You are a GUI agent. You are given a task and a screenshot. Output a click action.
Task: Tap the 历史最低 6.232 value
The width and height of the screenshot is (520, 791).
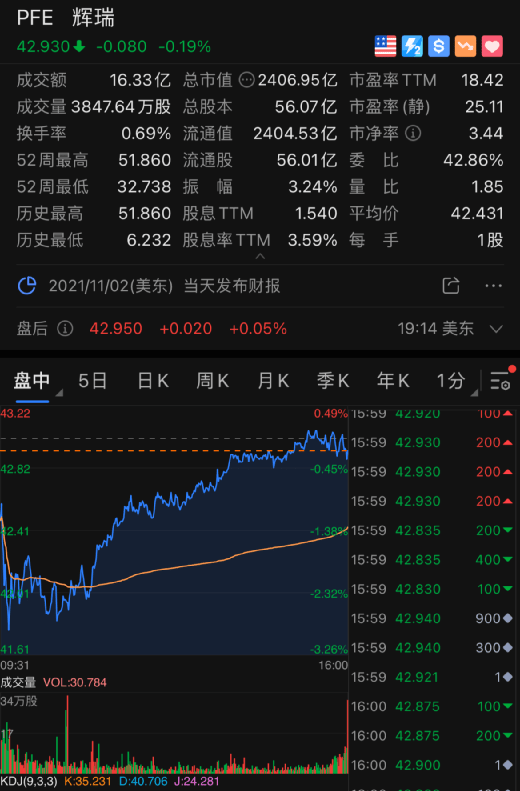point(149,240)
